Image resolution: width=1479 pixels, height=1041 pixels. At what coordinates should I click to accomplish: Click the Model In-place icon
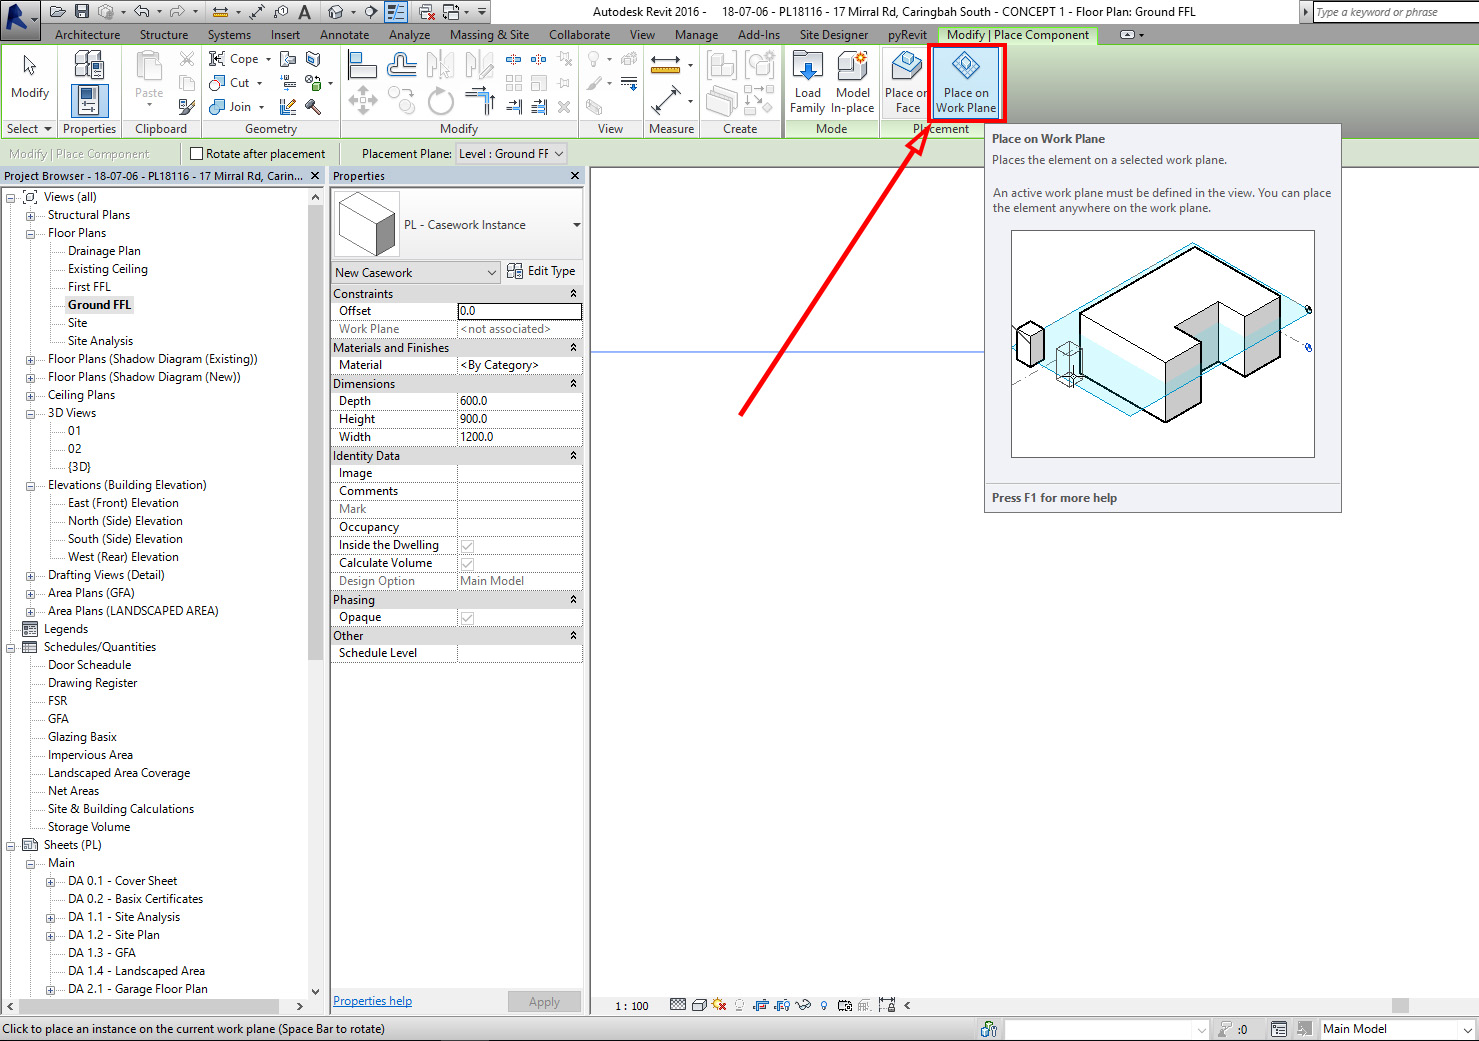click(x=852, y=80)
